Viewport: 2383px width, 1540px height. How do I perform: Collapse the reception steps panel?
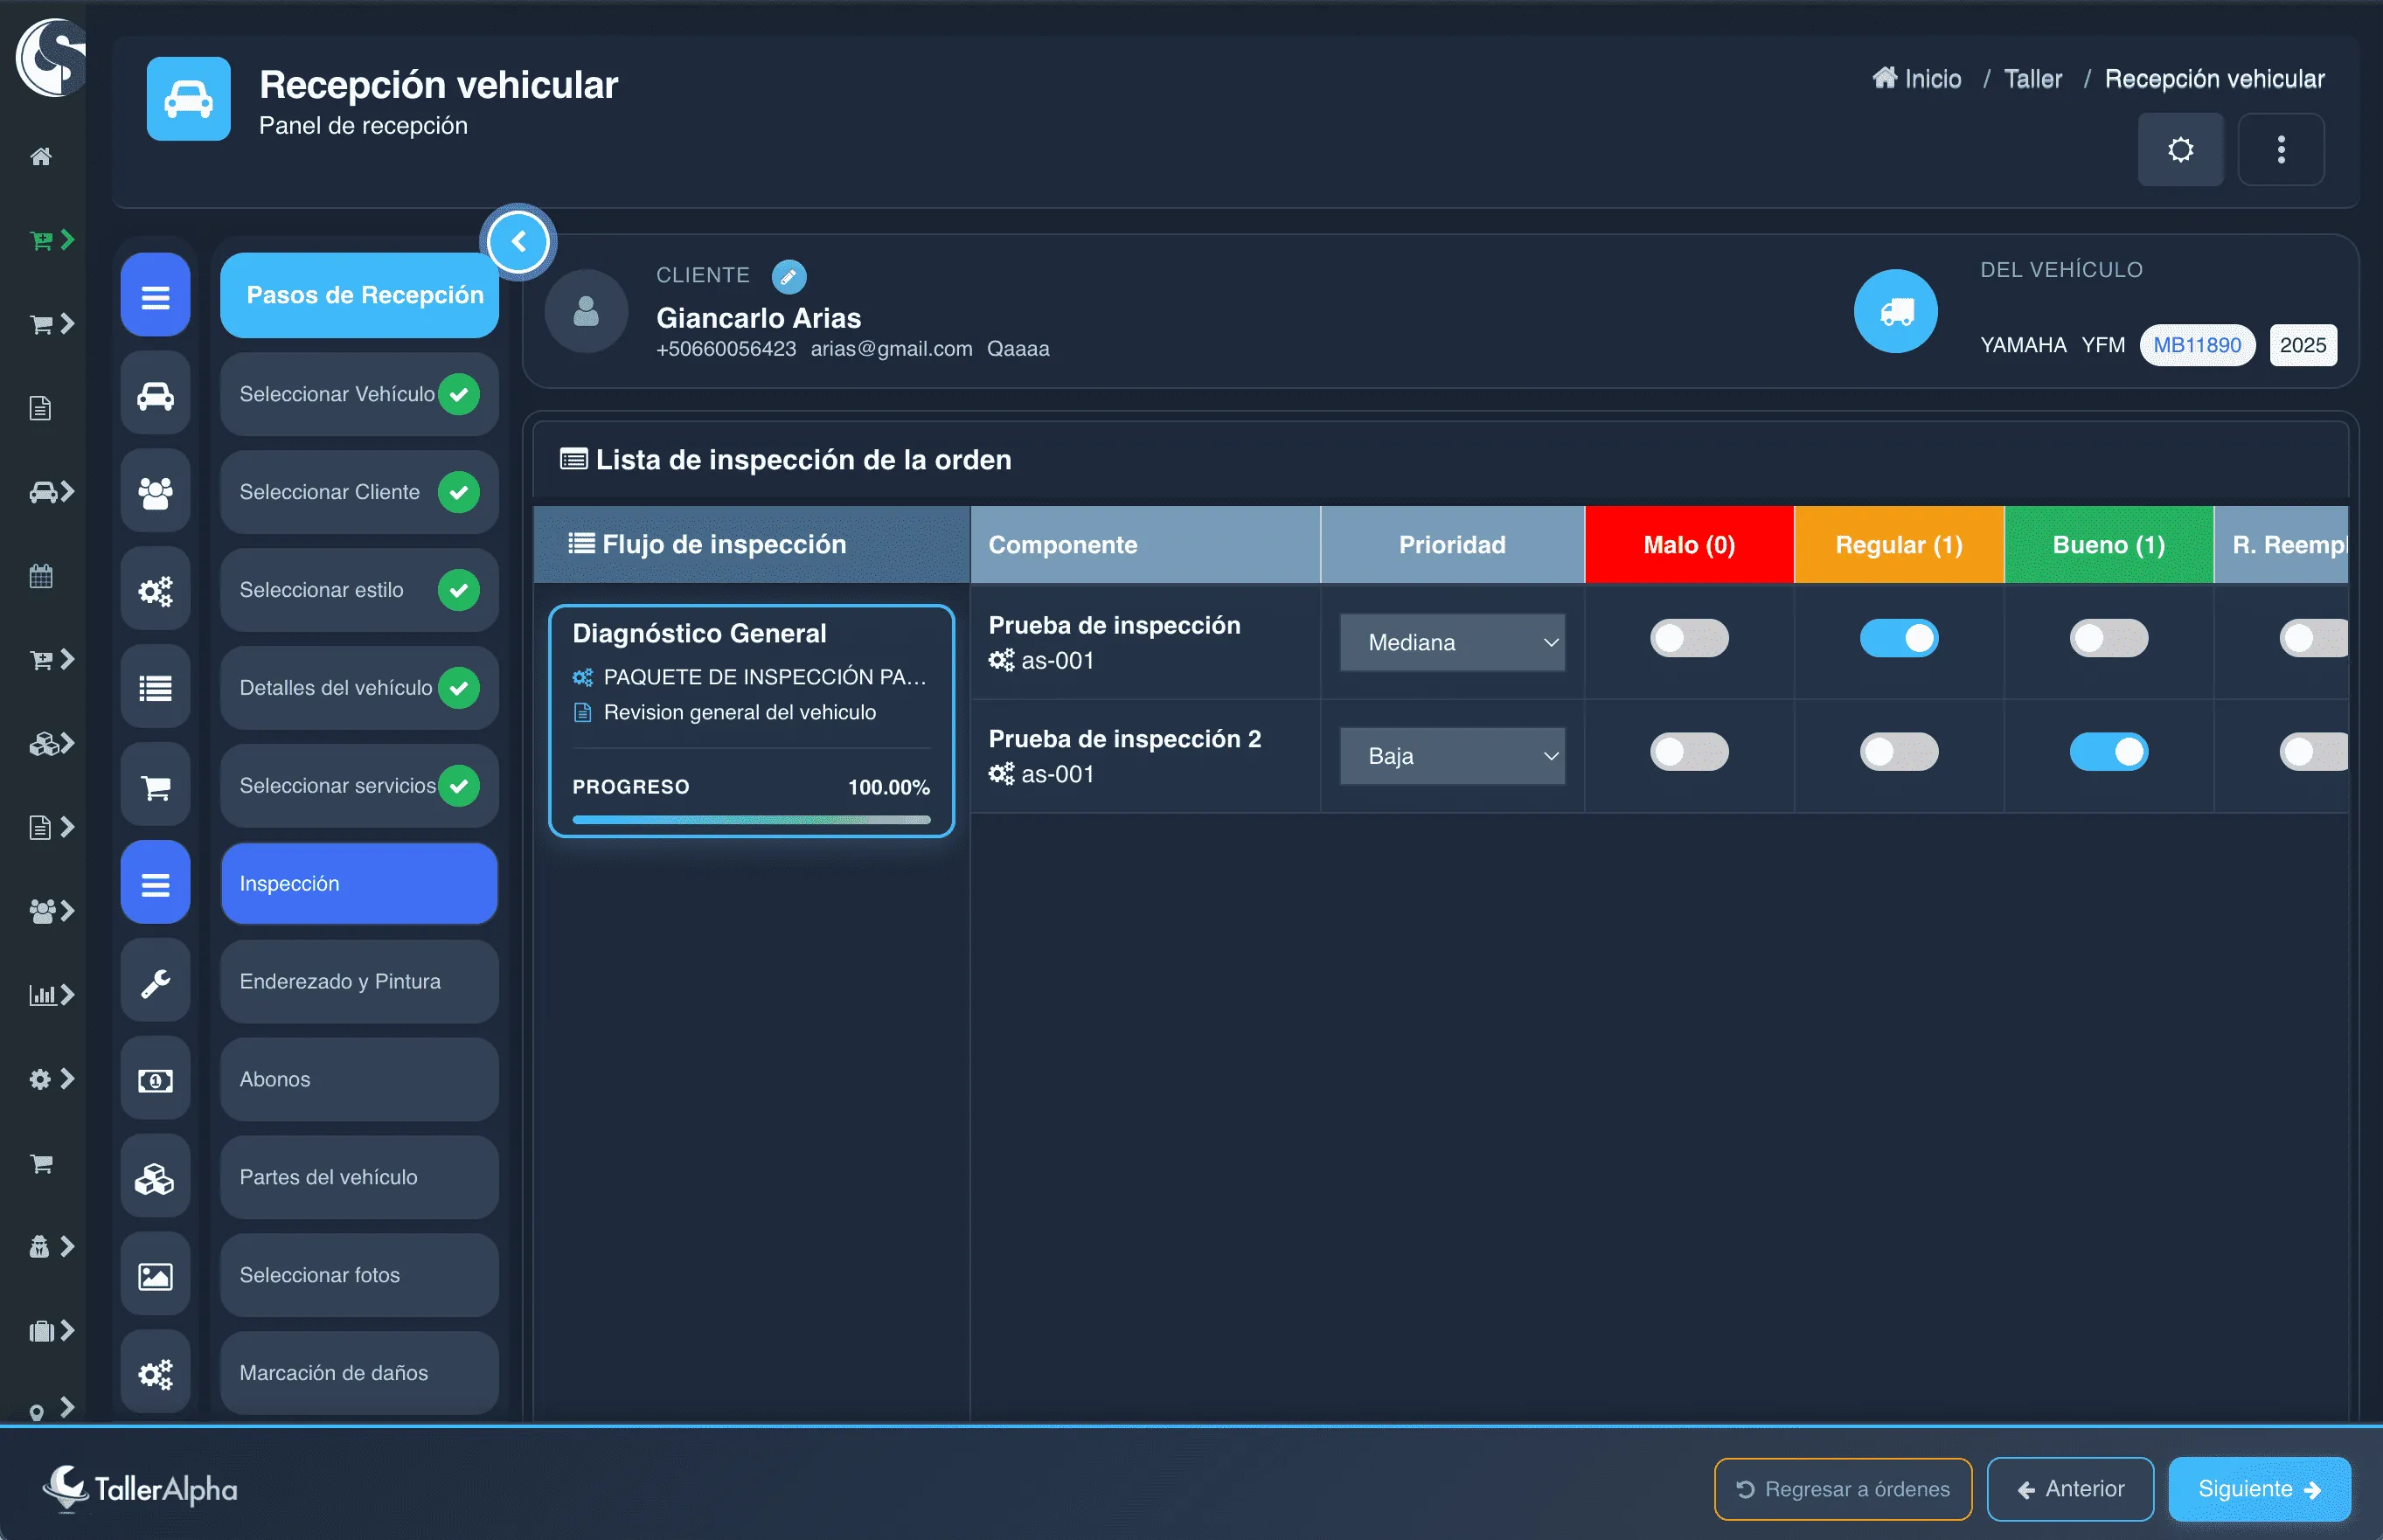[518, 242]
